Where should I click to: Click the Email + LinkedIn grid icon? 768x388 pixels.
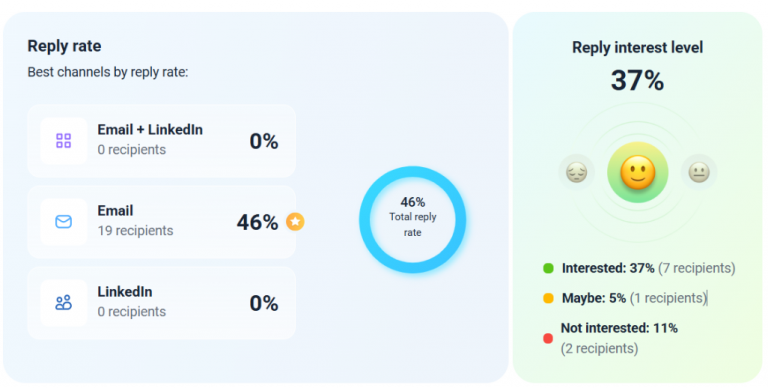64,141
